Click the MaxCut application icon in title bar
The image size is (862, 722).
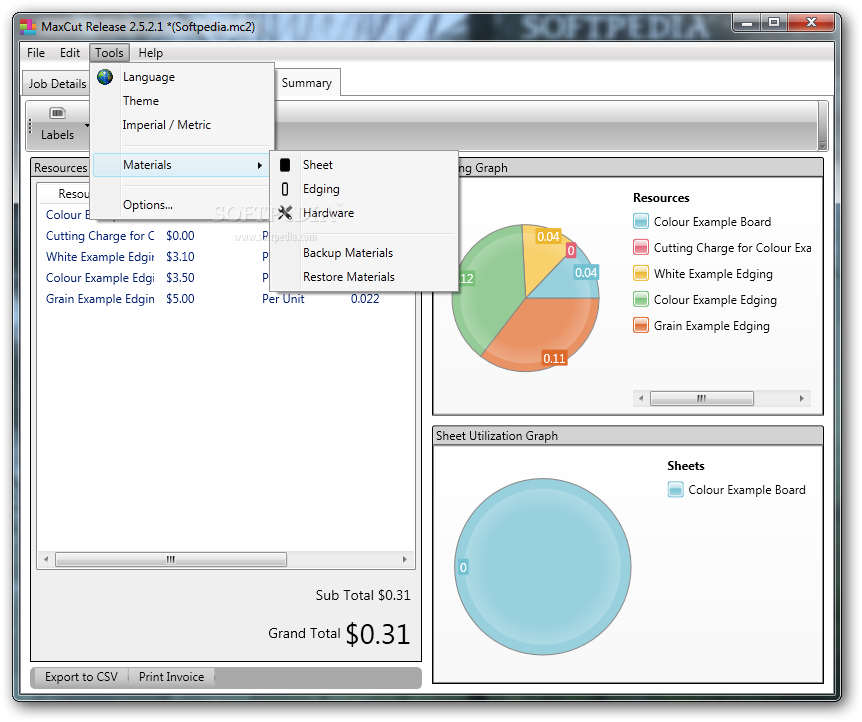click(x=27, y=26)
